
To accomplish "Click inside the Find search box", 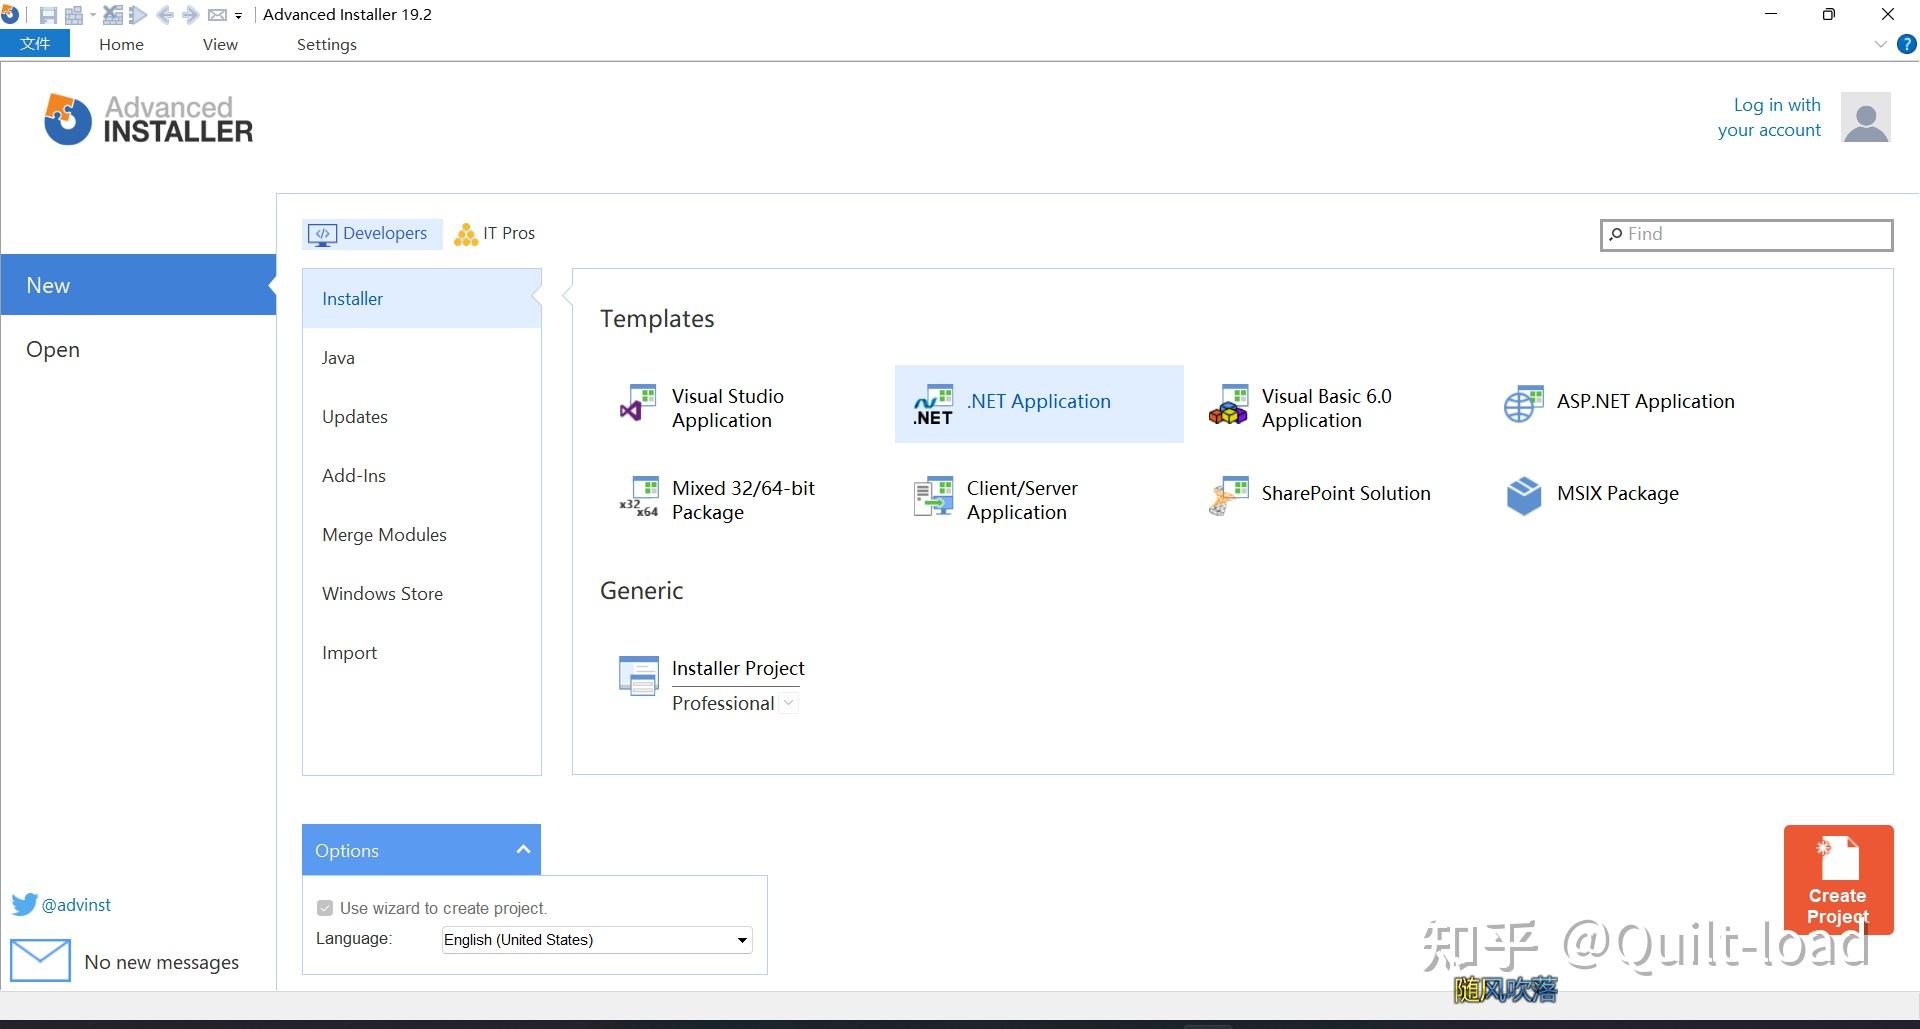I will (1745, 234).
